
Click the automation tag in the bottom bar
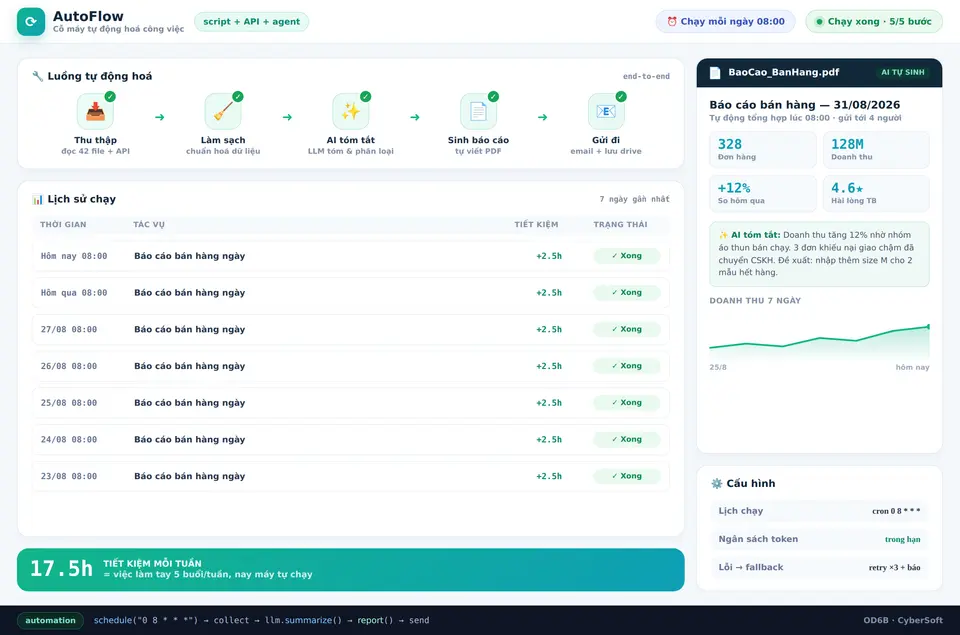click(50, 620)
